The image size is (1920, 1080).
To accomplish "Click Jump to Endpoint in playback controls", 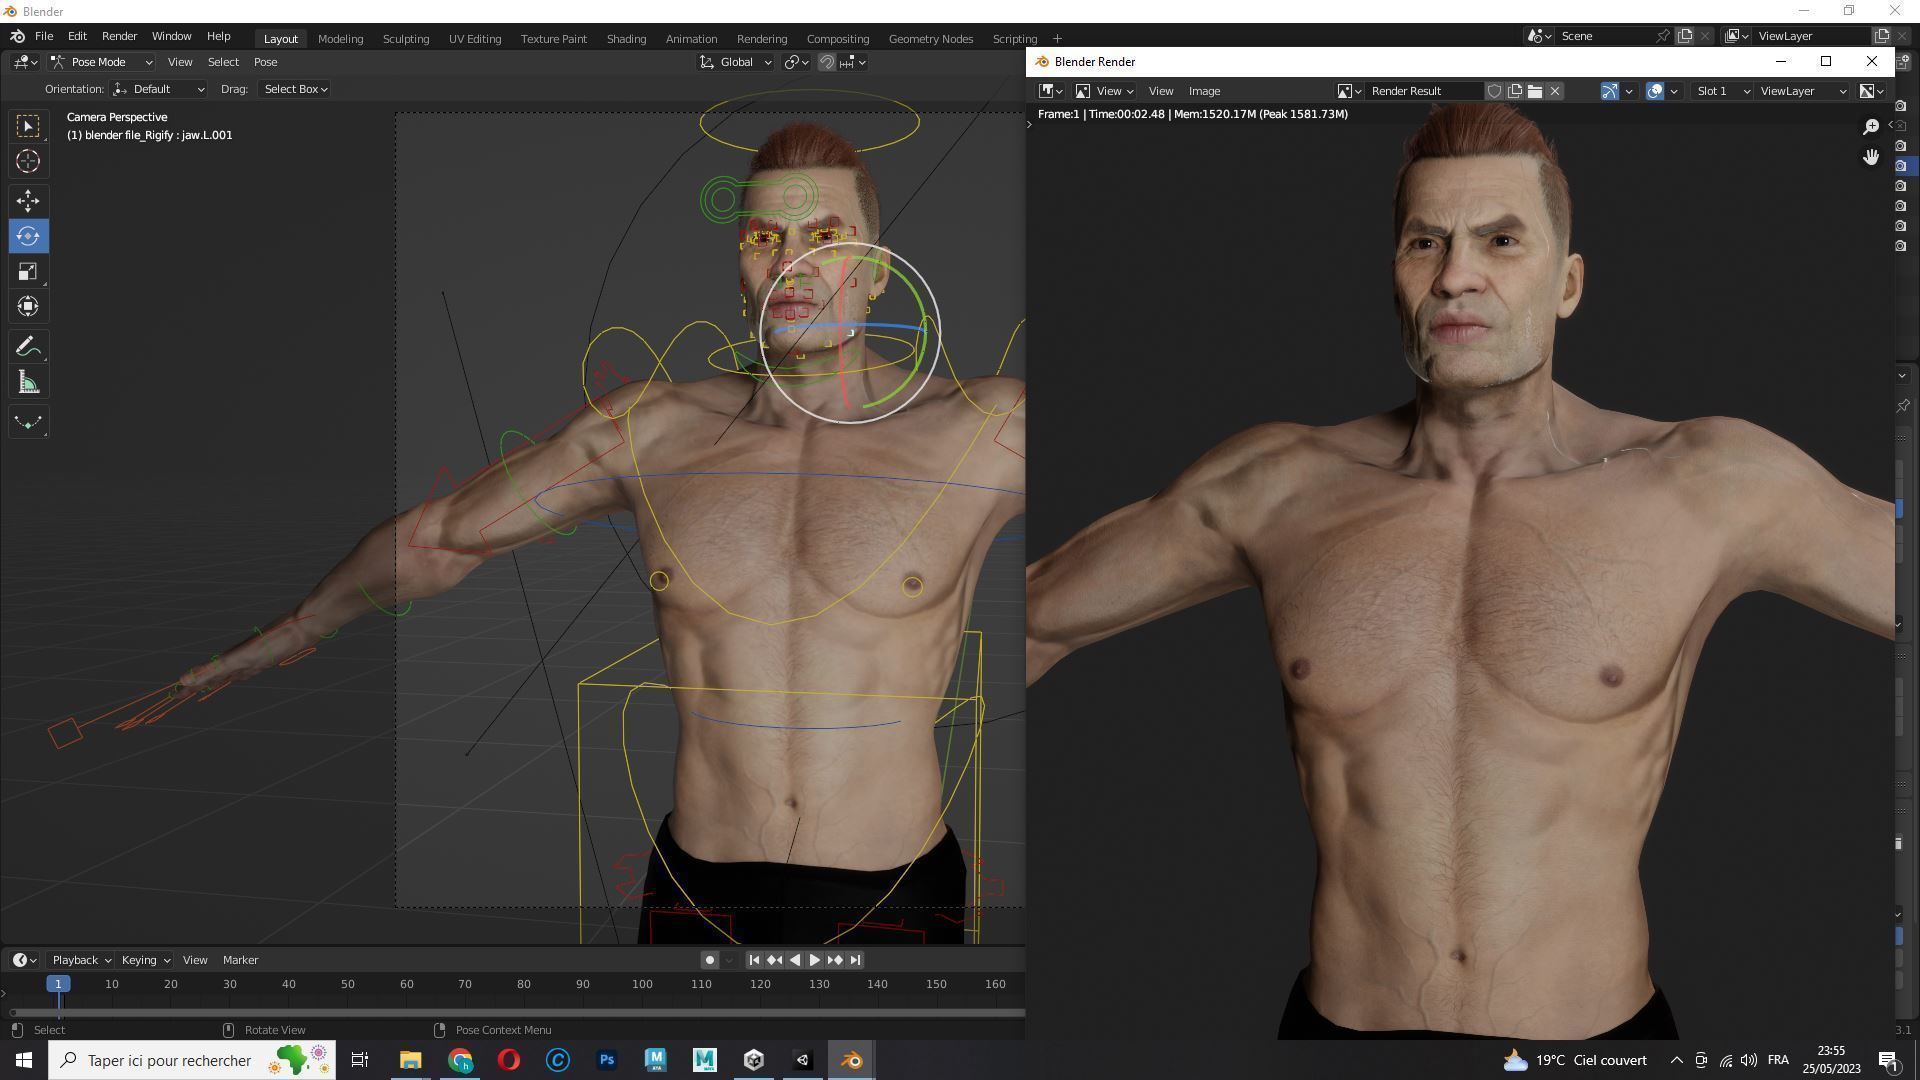I will pos(855,959).
